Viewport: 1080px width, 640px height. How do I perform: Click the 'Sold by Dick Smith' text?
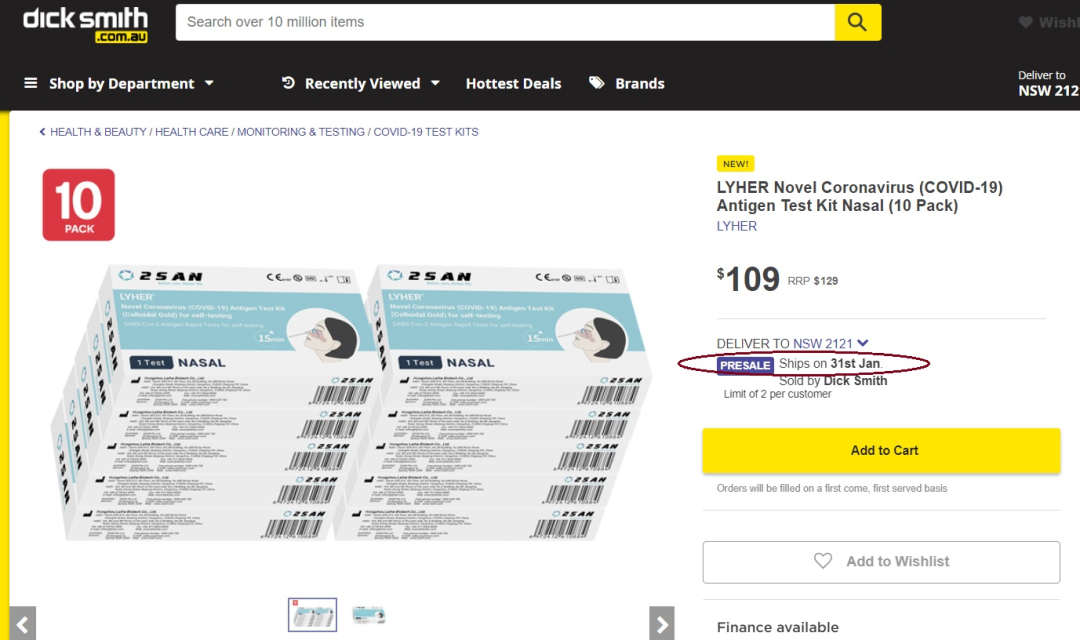coord(833,381)
